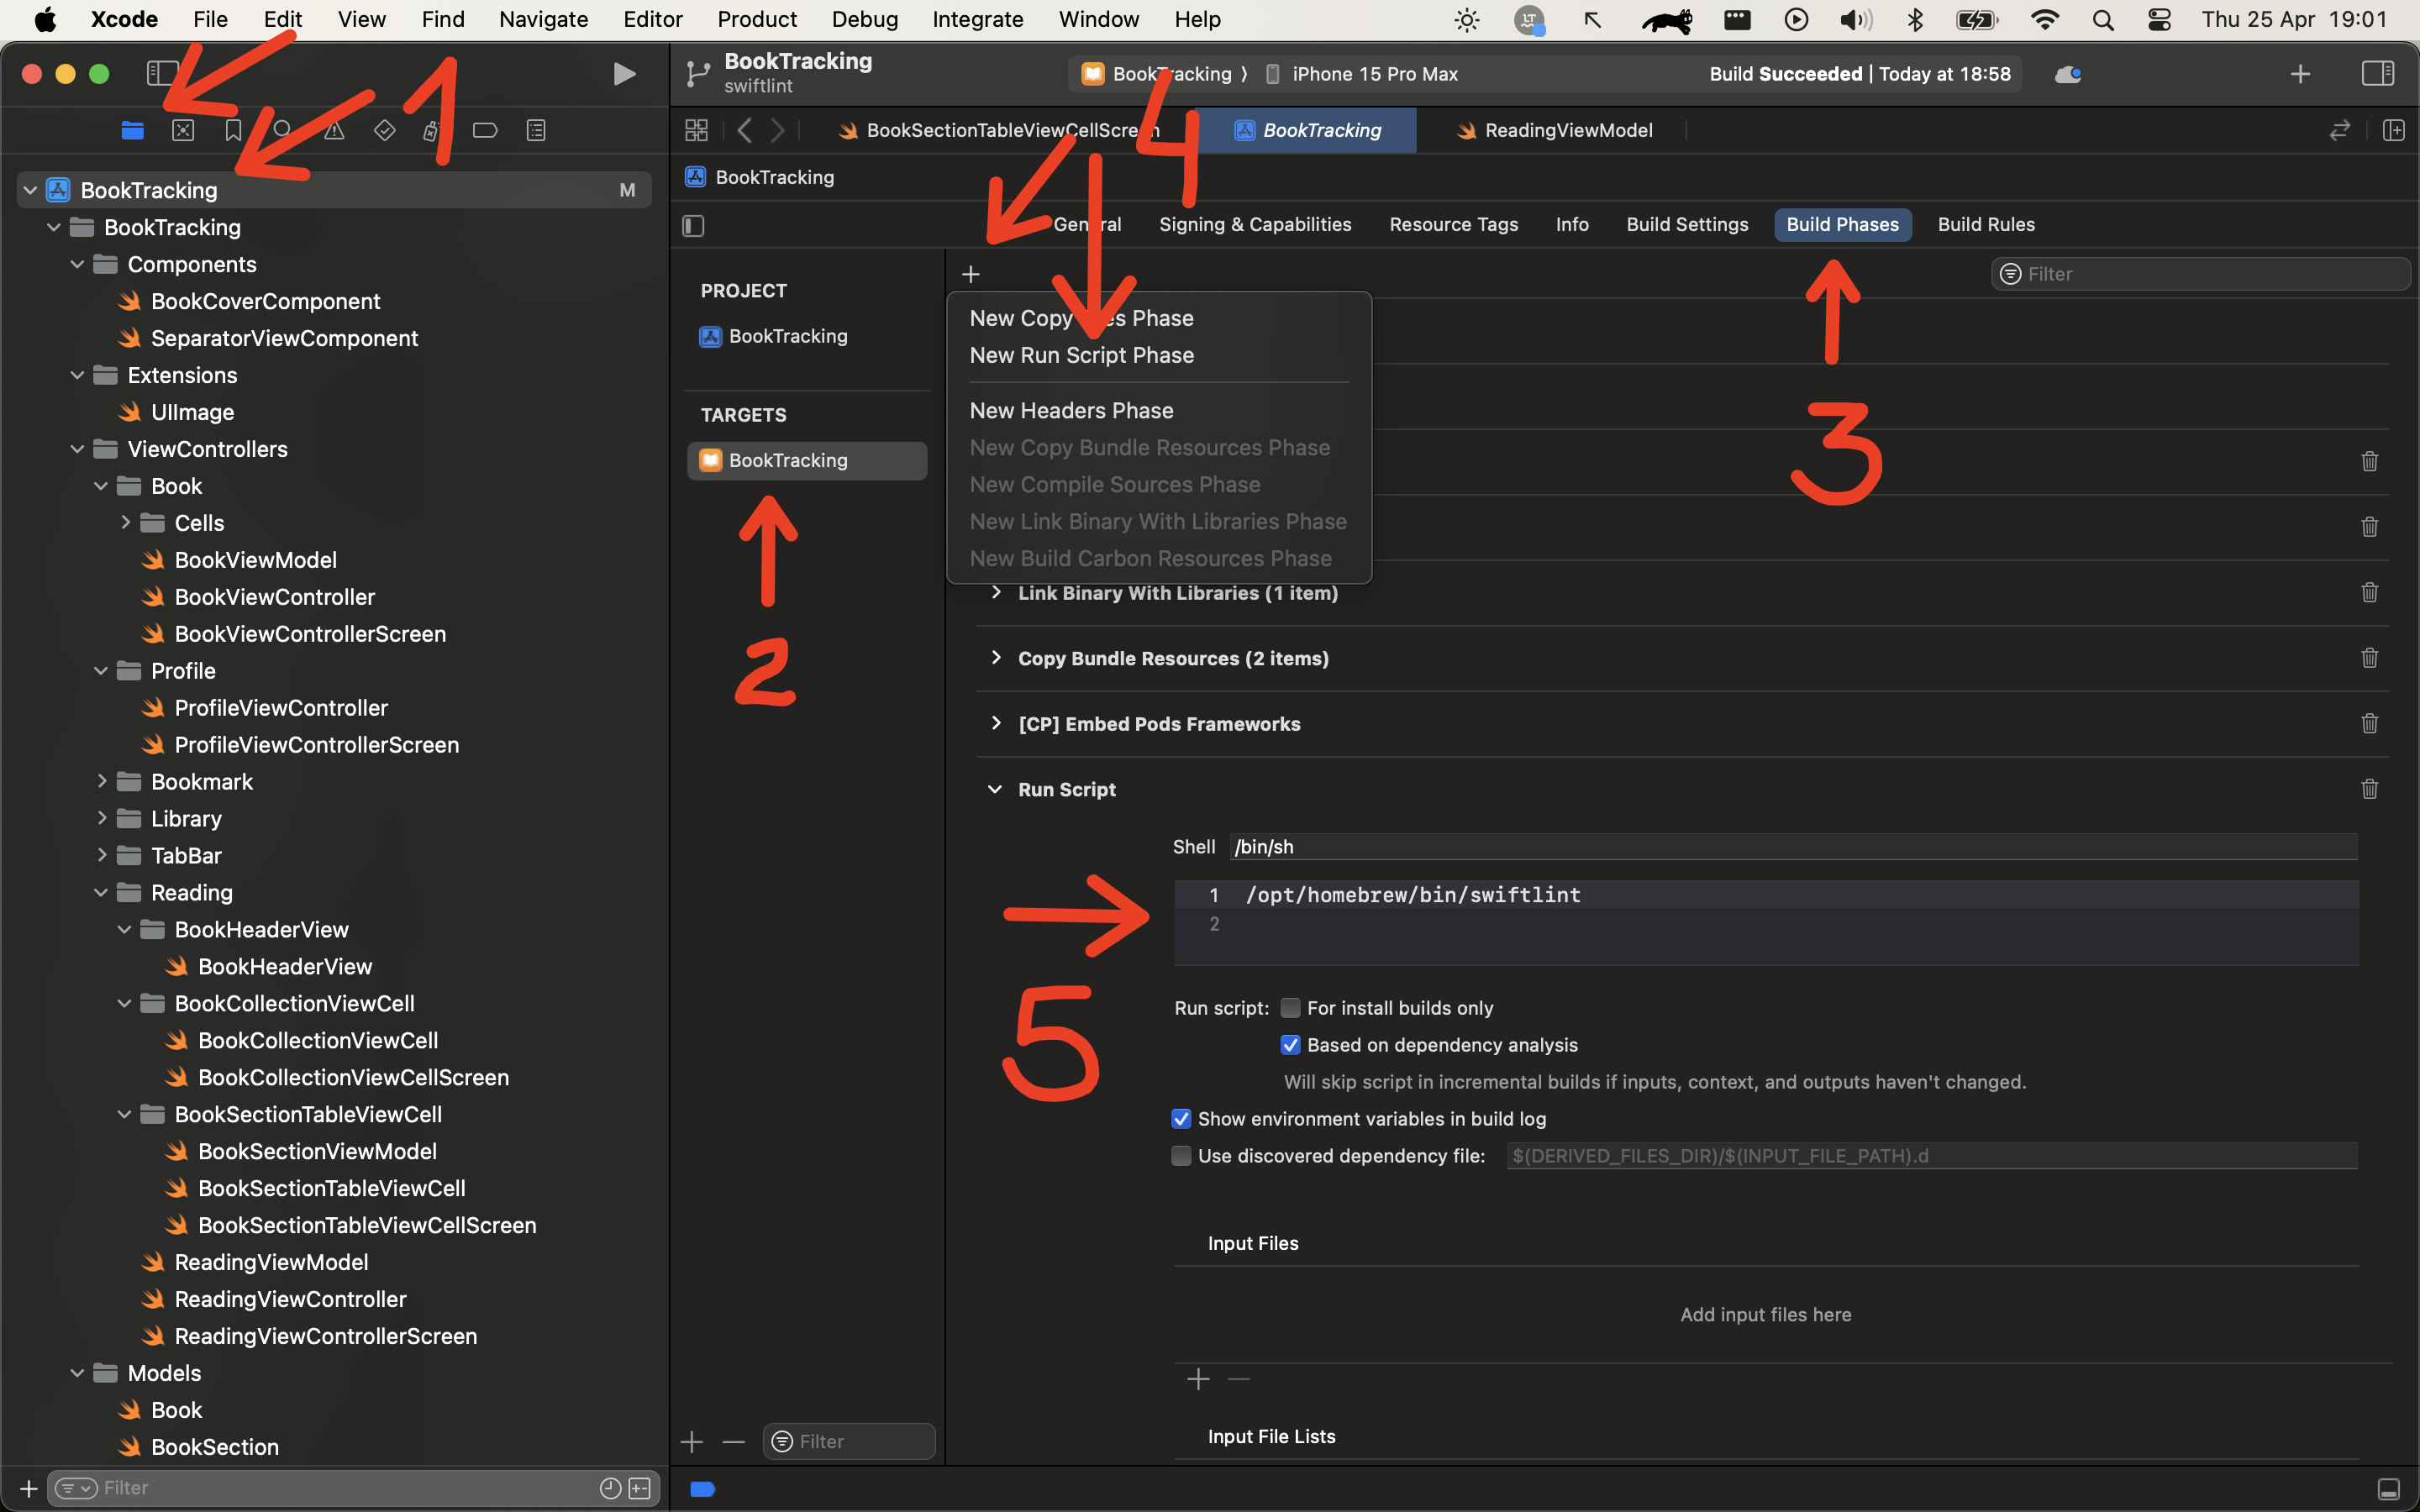Select the BookTracking target
This screenshot has height=1512, width=2420.
point(806,460)
